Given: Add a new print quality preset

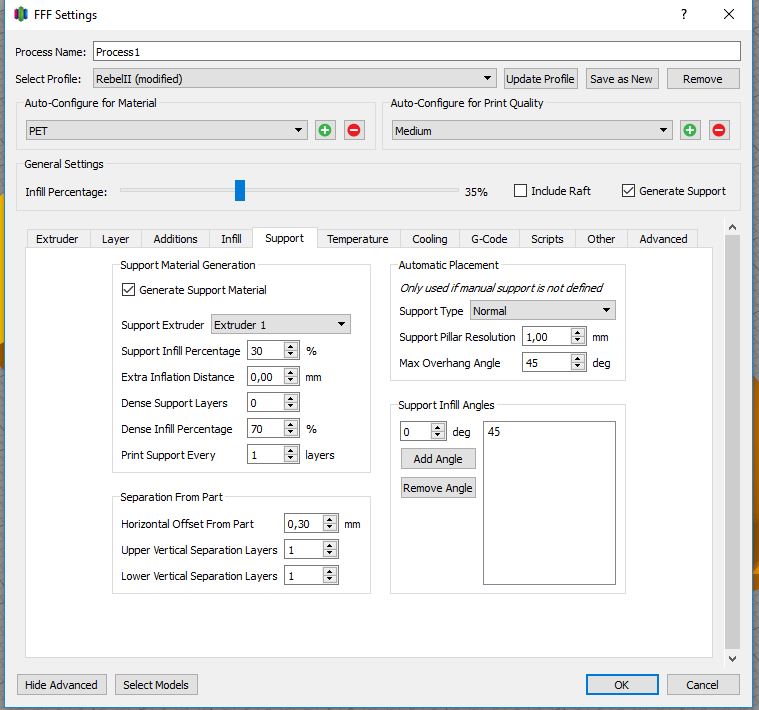Looking at the screenshot, I should point(690,130).
